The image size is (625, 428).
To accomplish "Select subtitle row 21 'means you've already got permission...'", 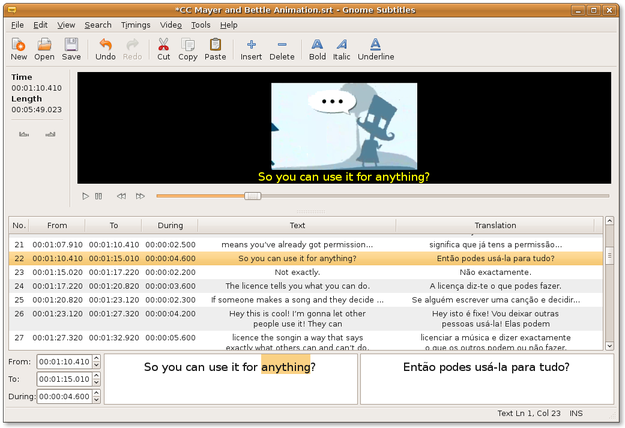I will (x=306, y=245).
